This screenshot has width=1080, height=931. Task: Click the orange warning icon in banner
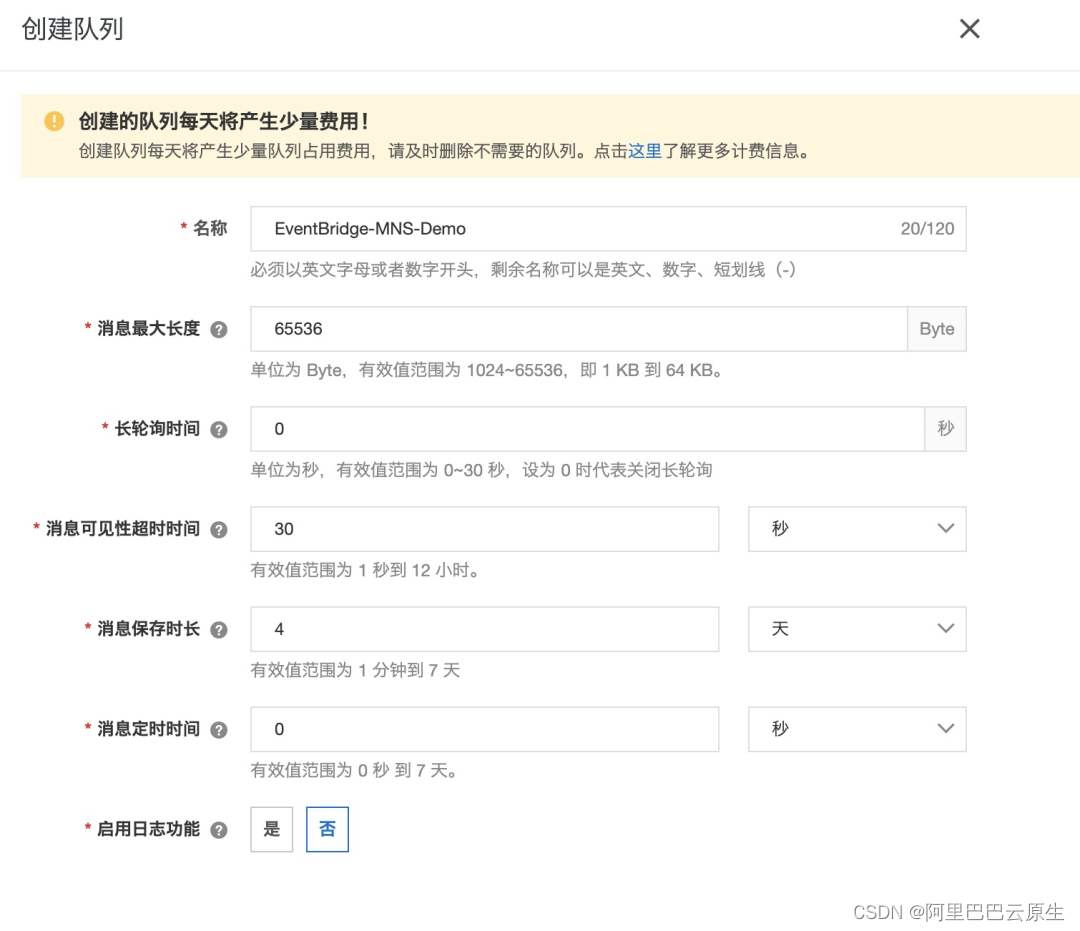tap(54, 121)
